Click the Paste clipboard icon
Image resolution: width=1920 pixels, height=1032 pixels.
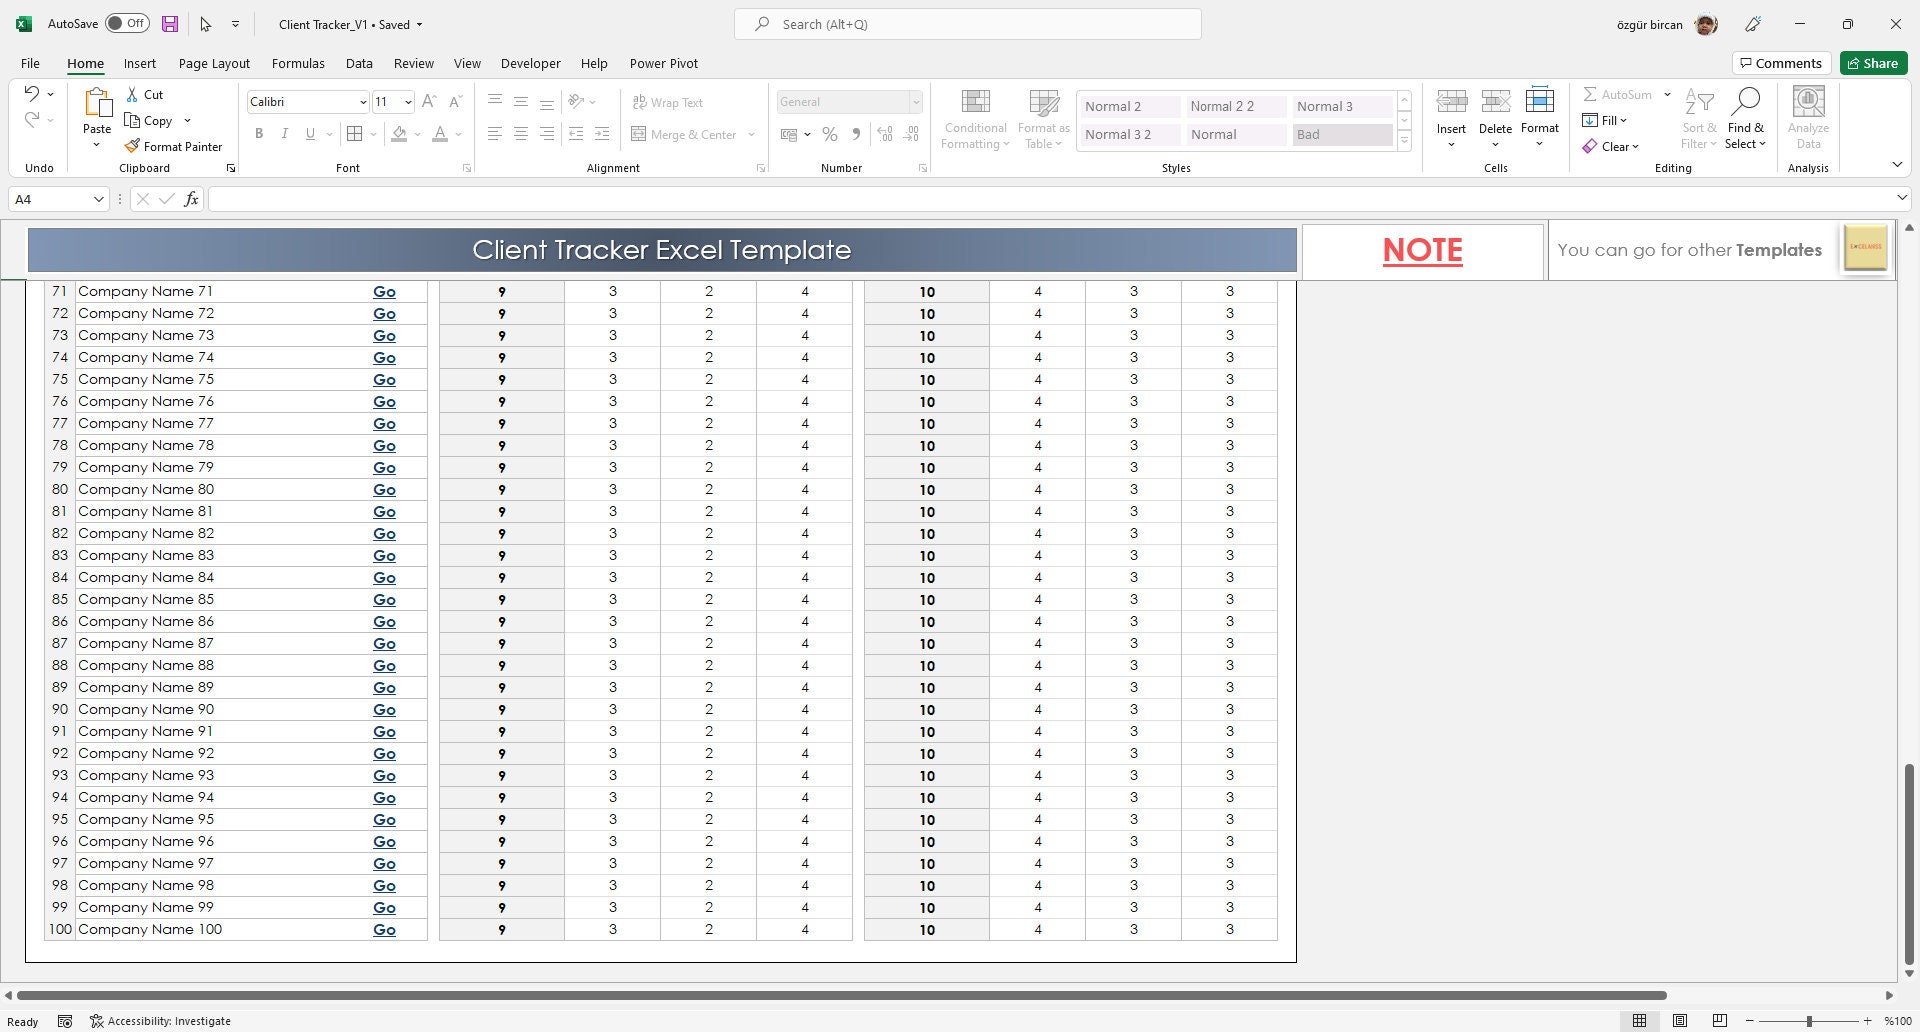coord(97,103)
